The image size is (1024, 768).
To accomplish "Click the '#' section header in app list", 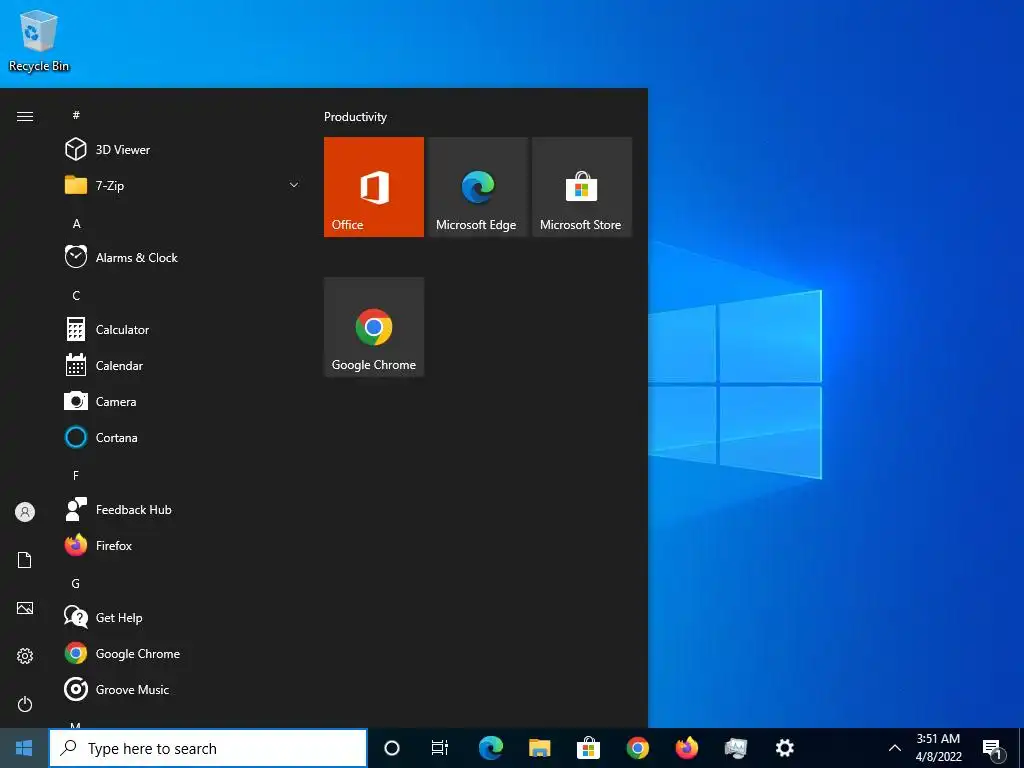I will [76, 115].
